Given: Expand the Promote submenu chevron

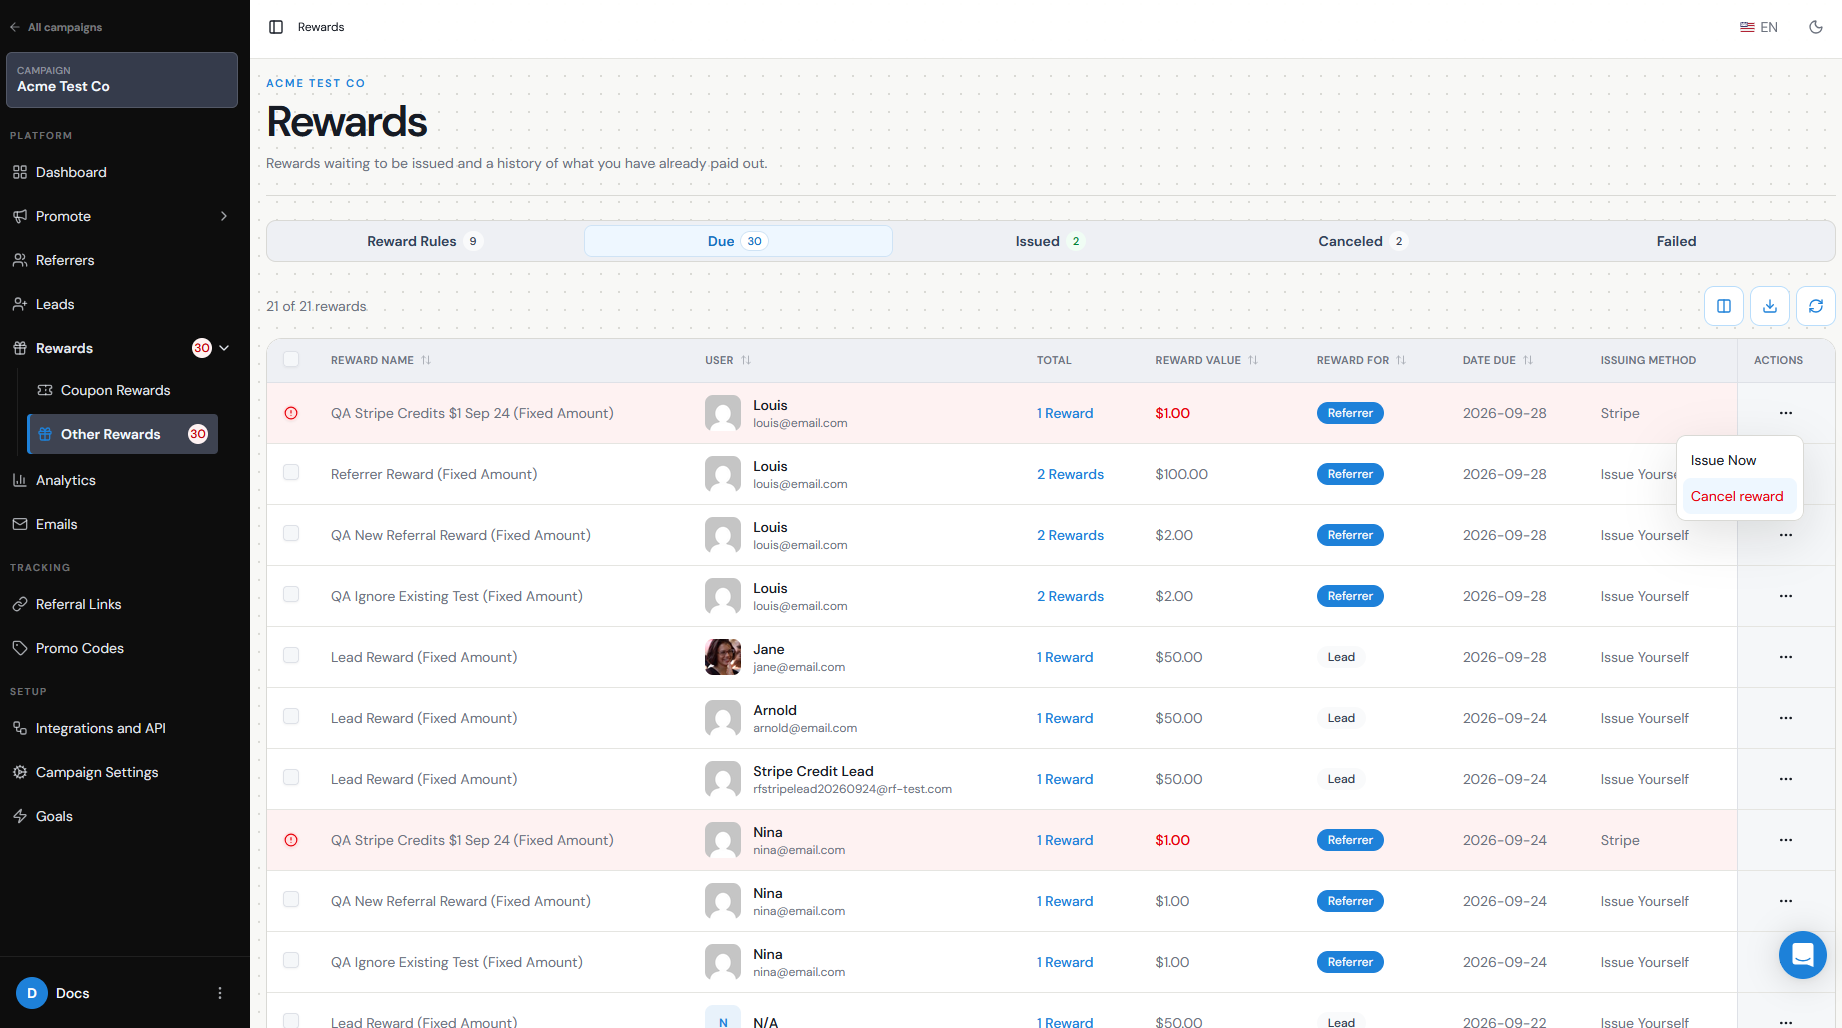Looking at the screenshot, I should pyautogui.click(x=224, y=216).
